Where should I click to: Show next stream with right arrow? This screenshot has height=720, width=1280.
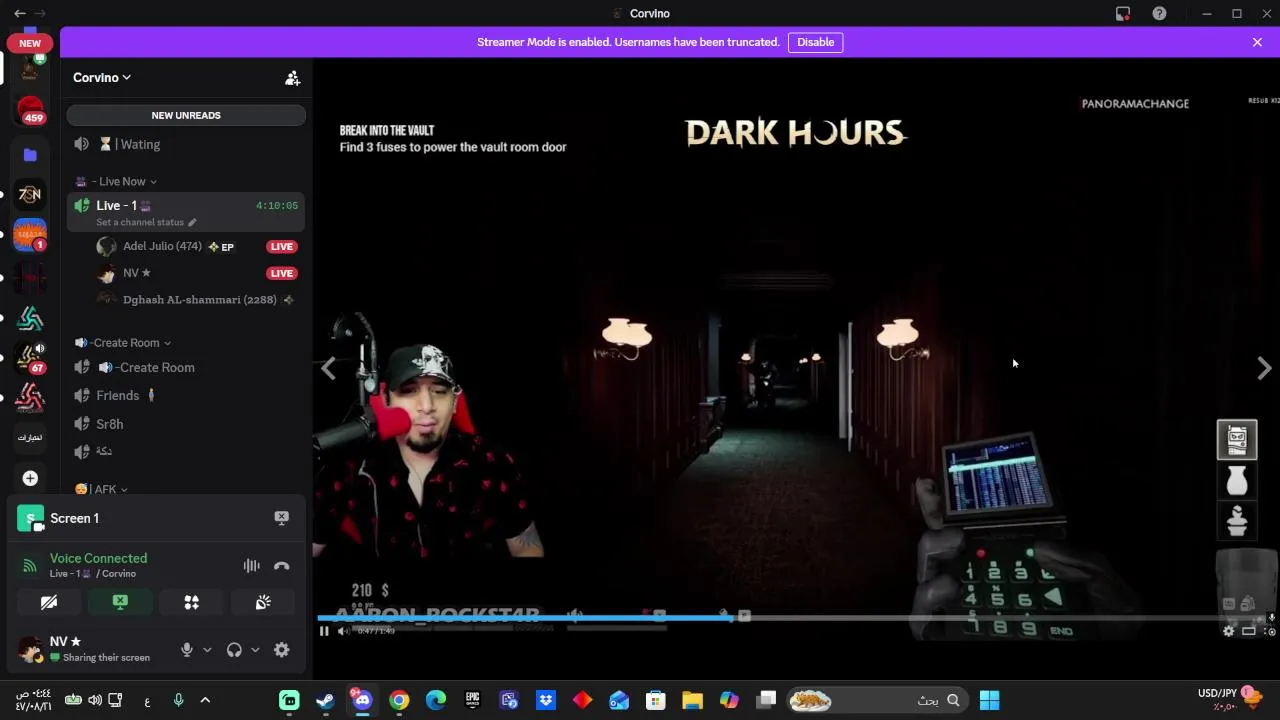(1264, 368)
